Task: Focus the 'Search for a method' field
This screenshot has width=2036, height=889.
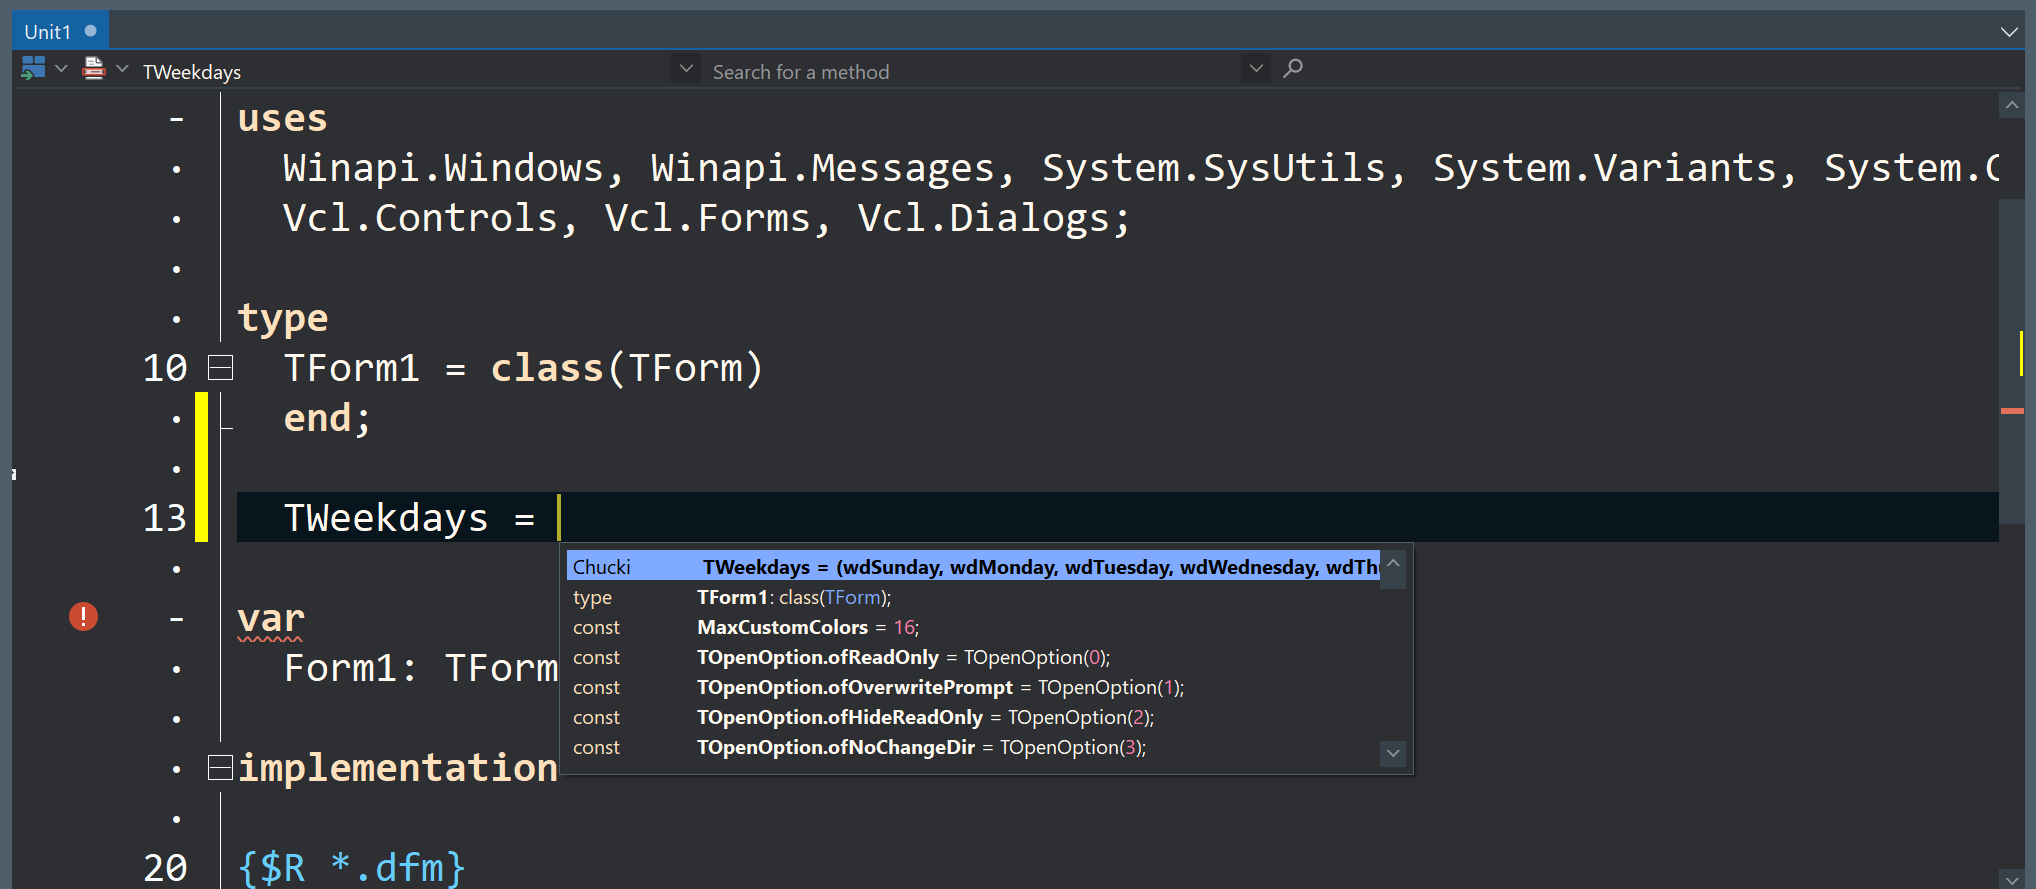Action: click(973, 71)
